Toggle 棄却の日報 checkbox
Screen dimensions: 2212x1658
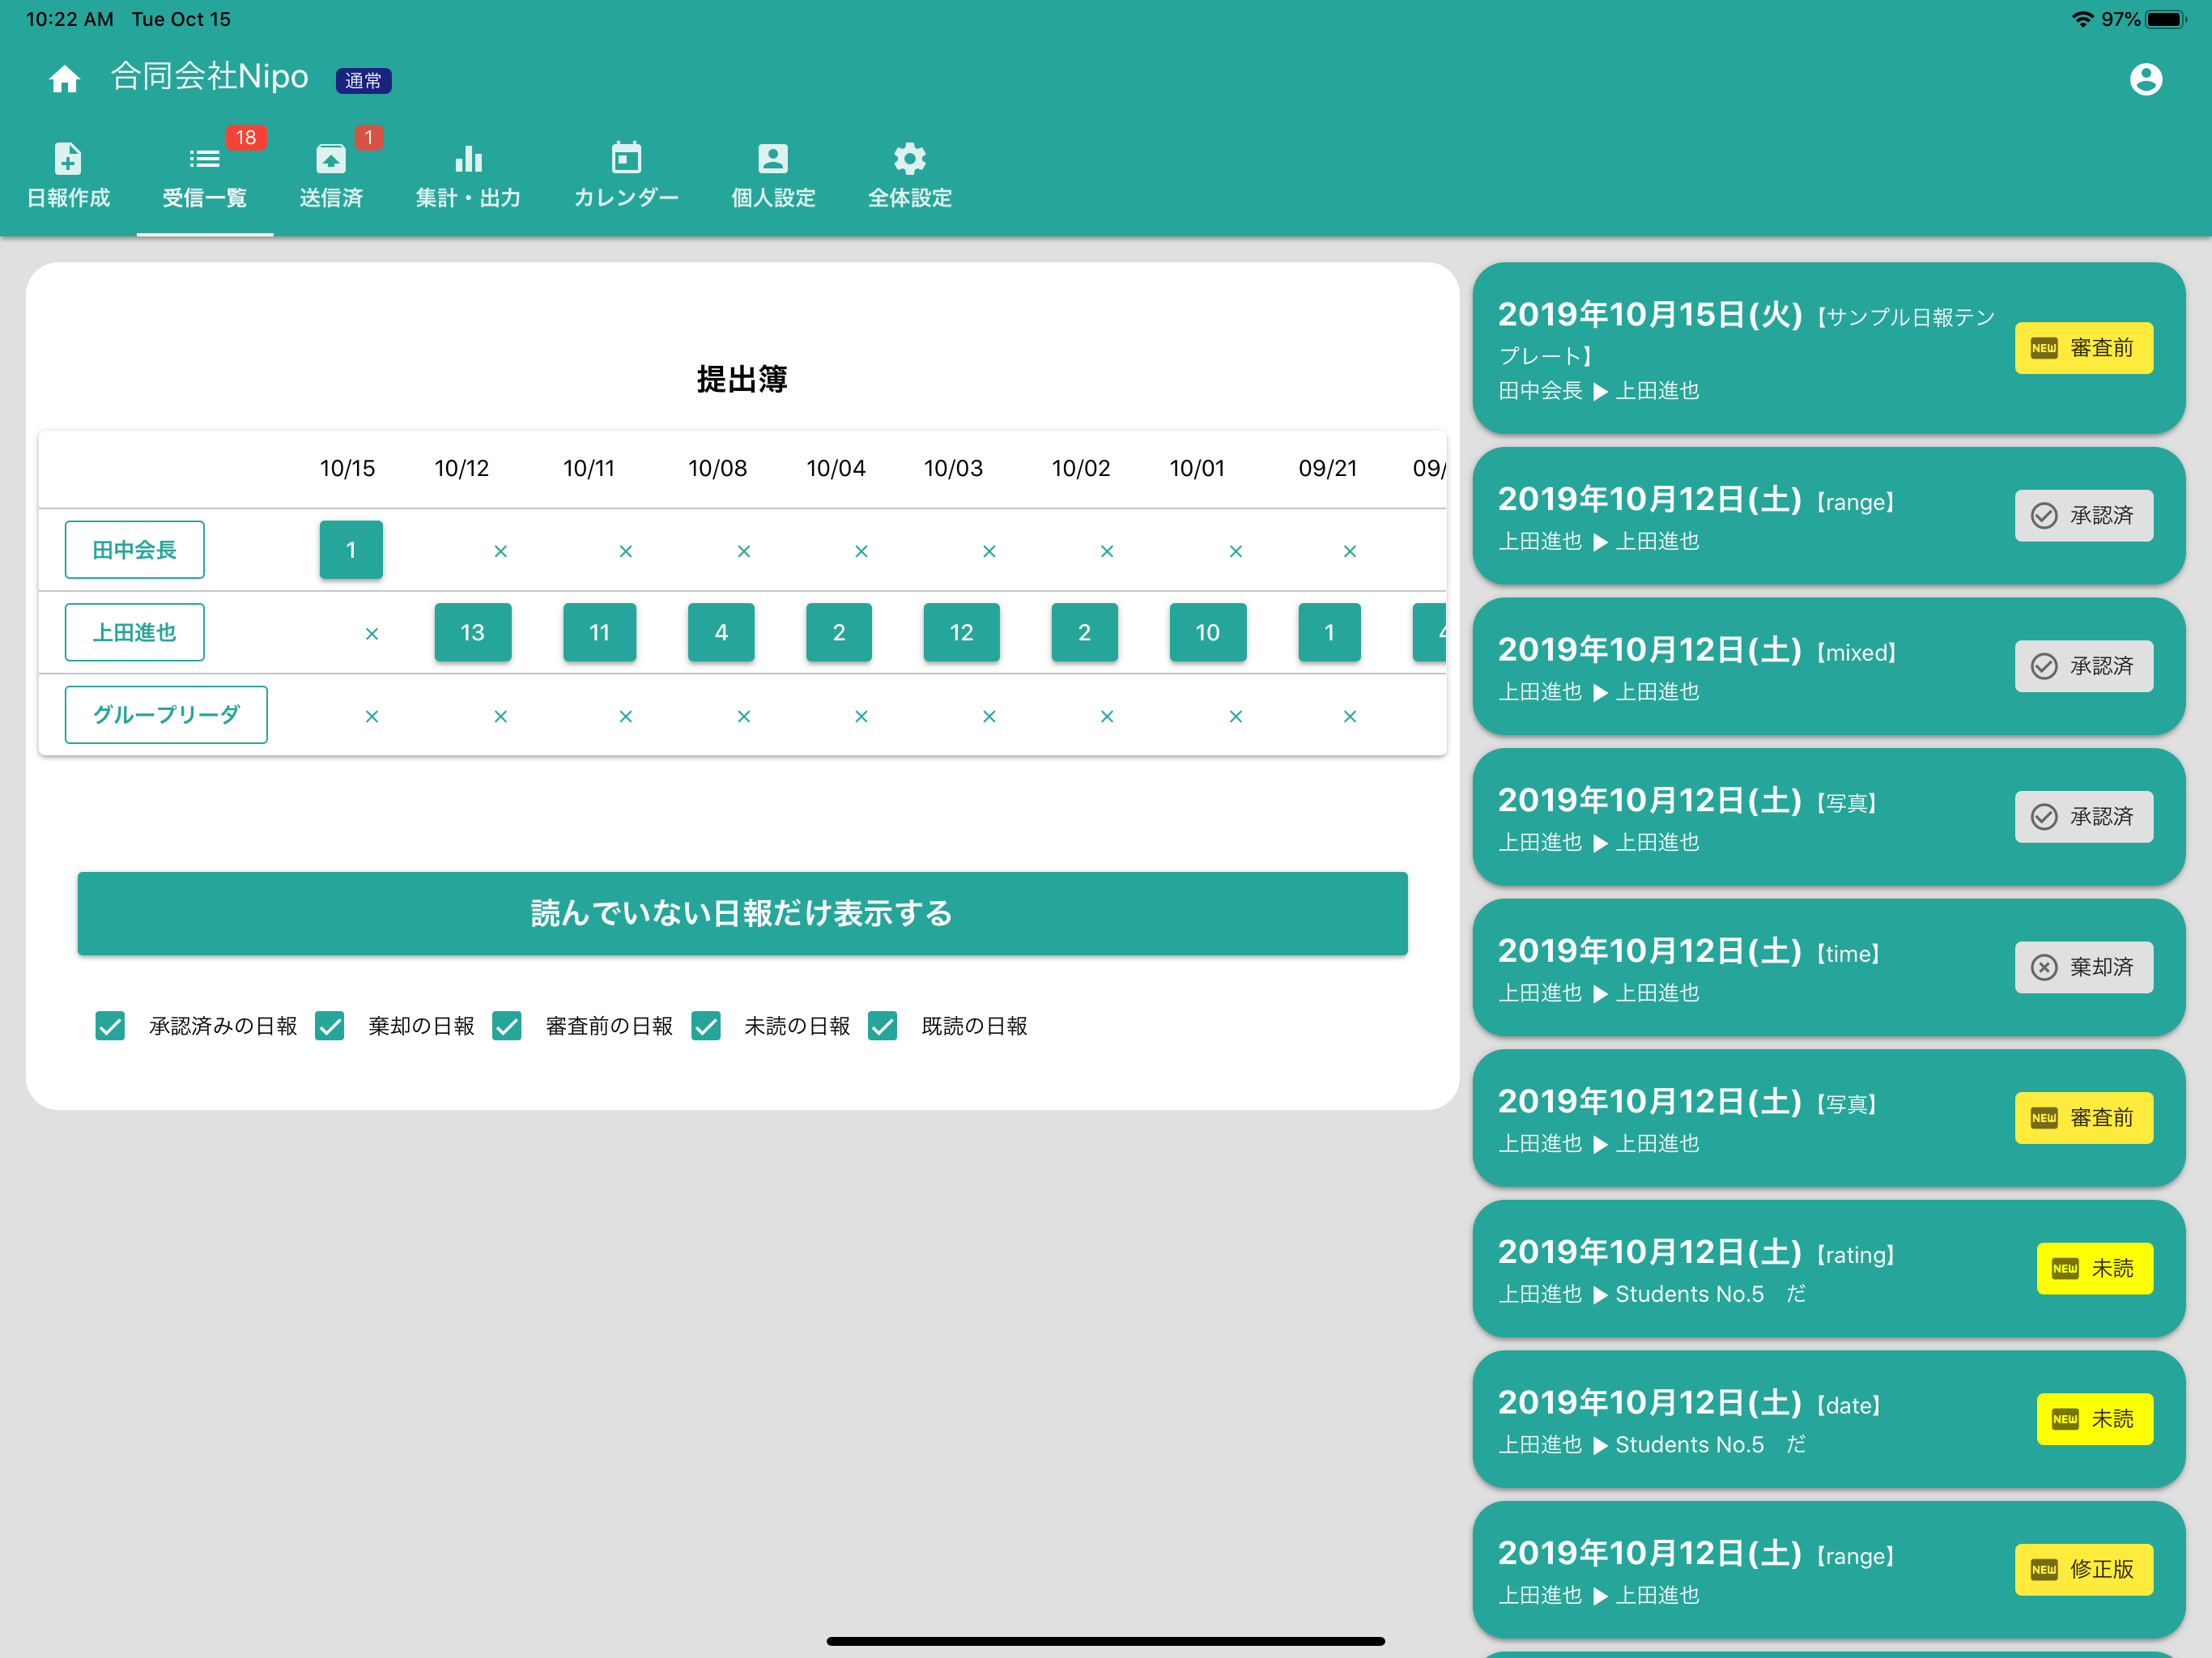pos(330,1026)
